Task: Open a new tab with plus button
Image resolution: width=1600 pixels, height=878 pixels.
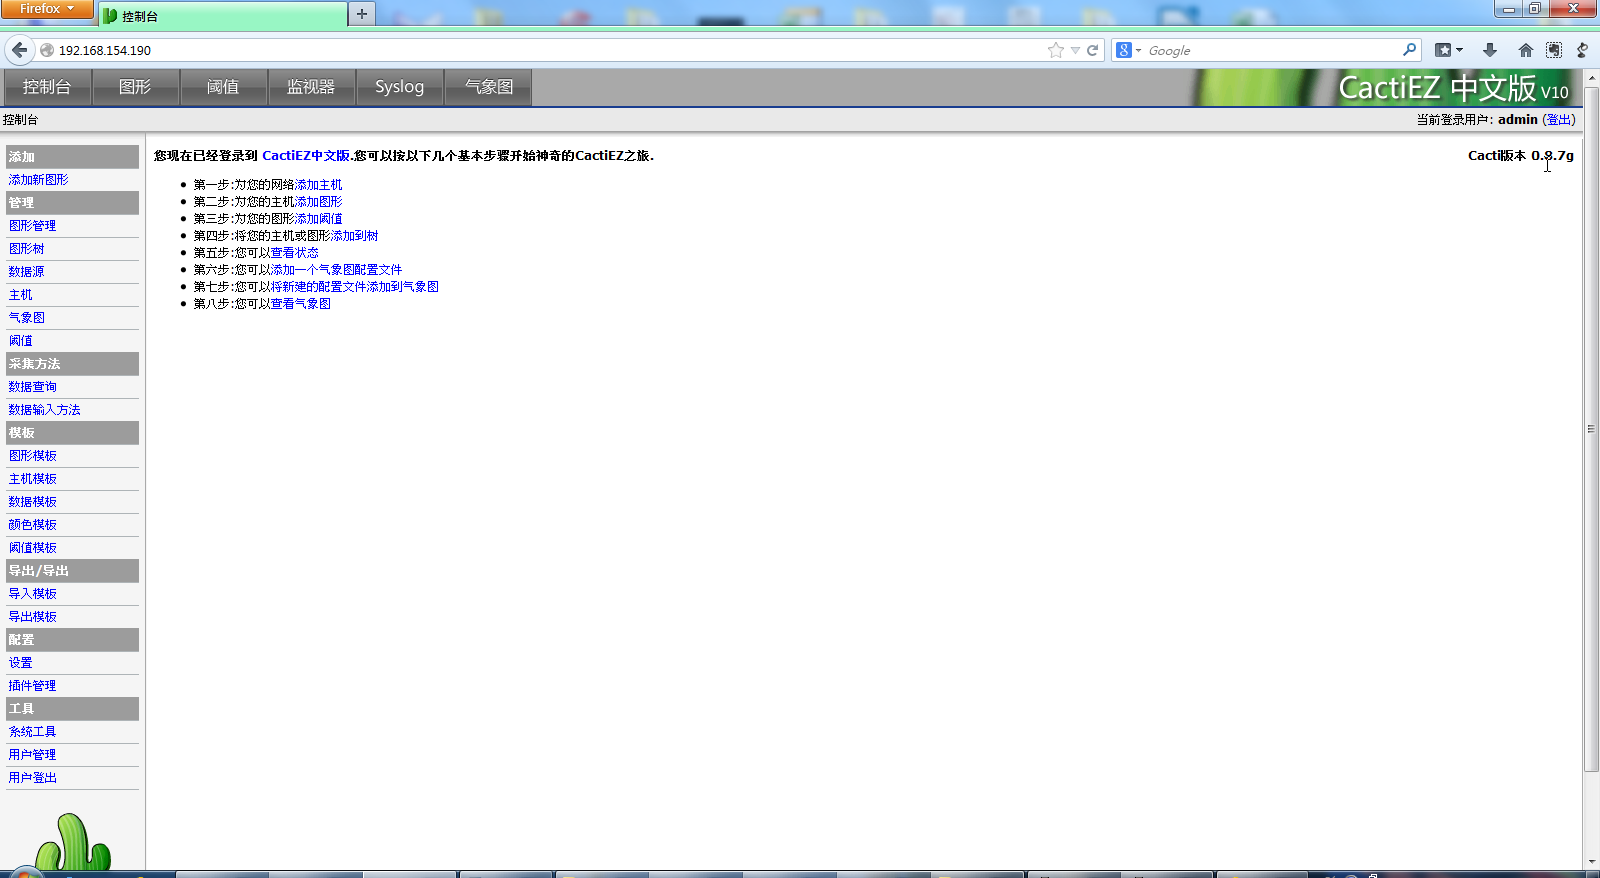Action: click(362, 14)
